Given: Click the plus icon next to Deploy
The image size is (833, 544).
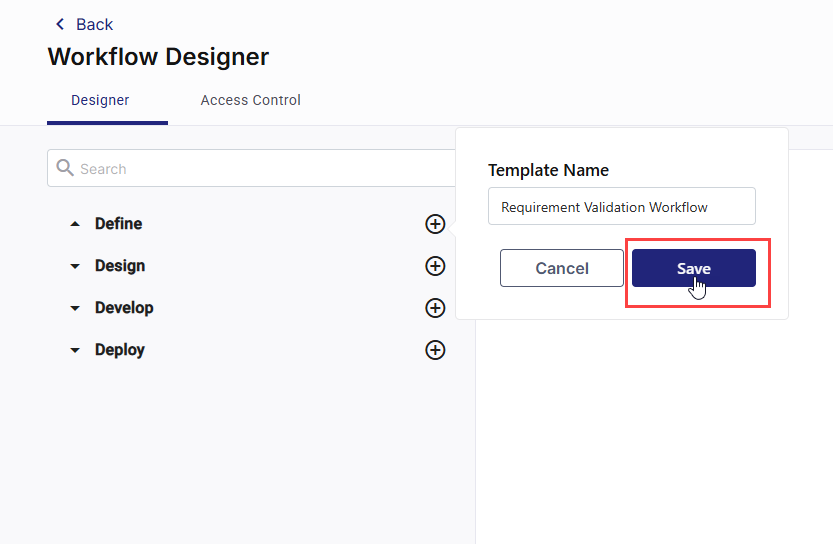Looking at the screenshot, I should pos(435,350).
